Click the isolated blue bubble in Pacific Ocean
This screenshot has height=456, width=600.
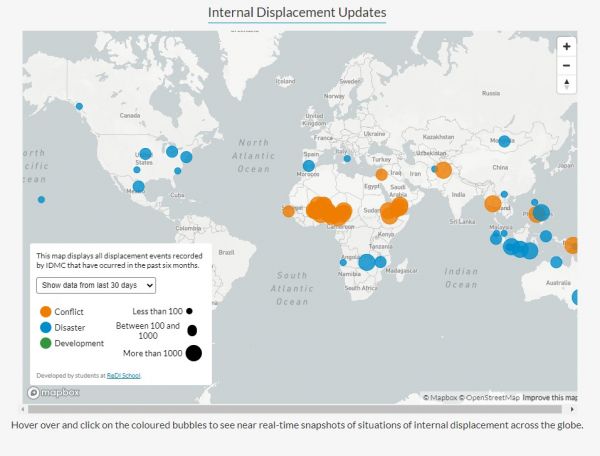coord(41,199)
